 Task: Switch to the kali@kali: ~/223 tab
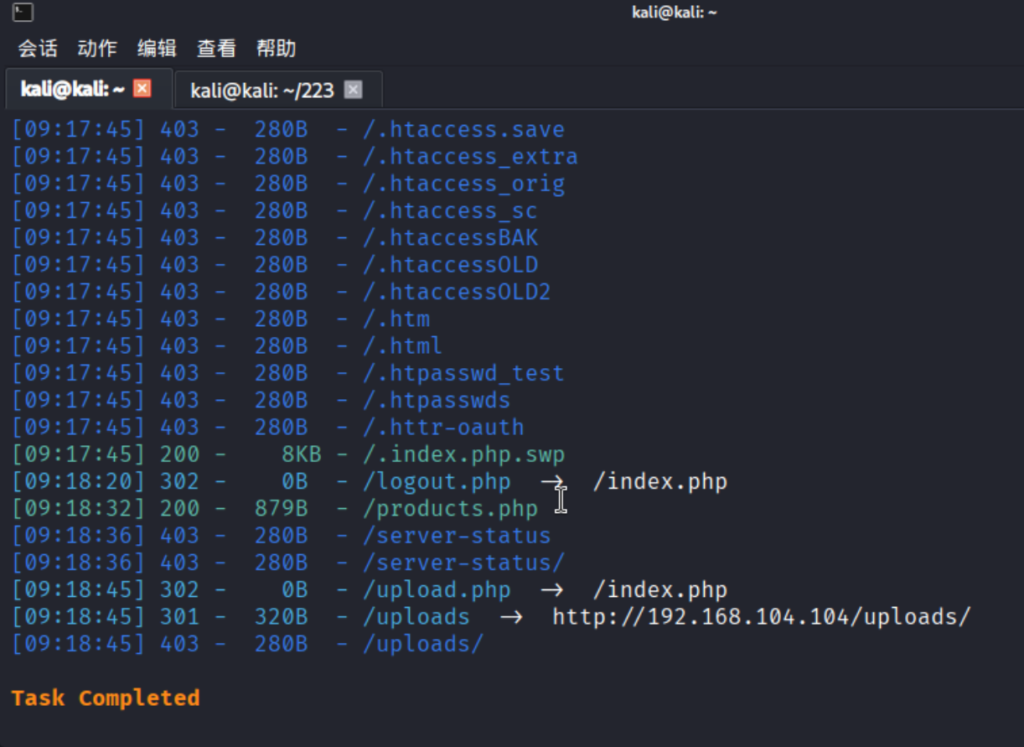tap(262, 89)
